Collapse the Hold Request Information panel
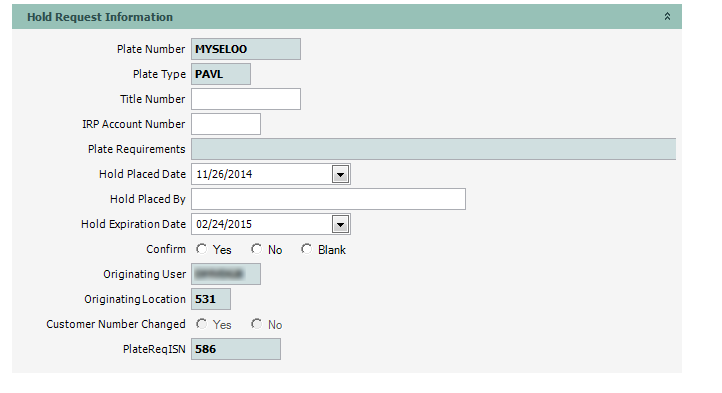Viewport: 722px width, 393px height. point(667,17)
